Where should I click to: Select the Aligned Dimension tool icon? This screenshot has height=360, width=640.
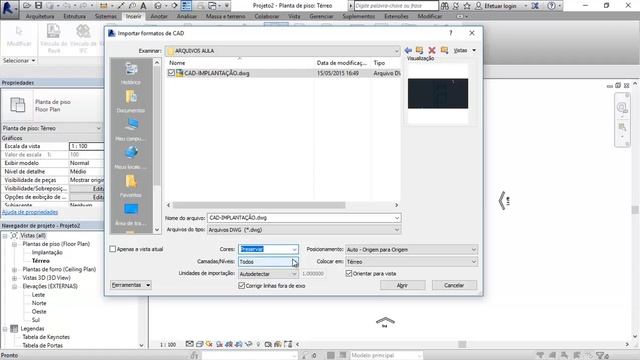point(103,6)
